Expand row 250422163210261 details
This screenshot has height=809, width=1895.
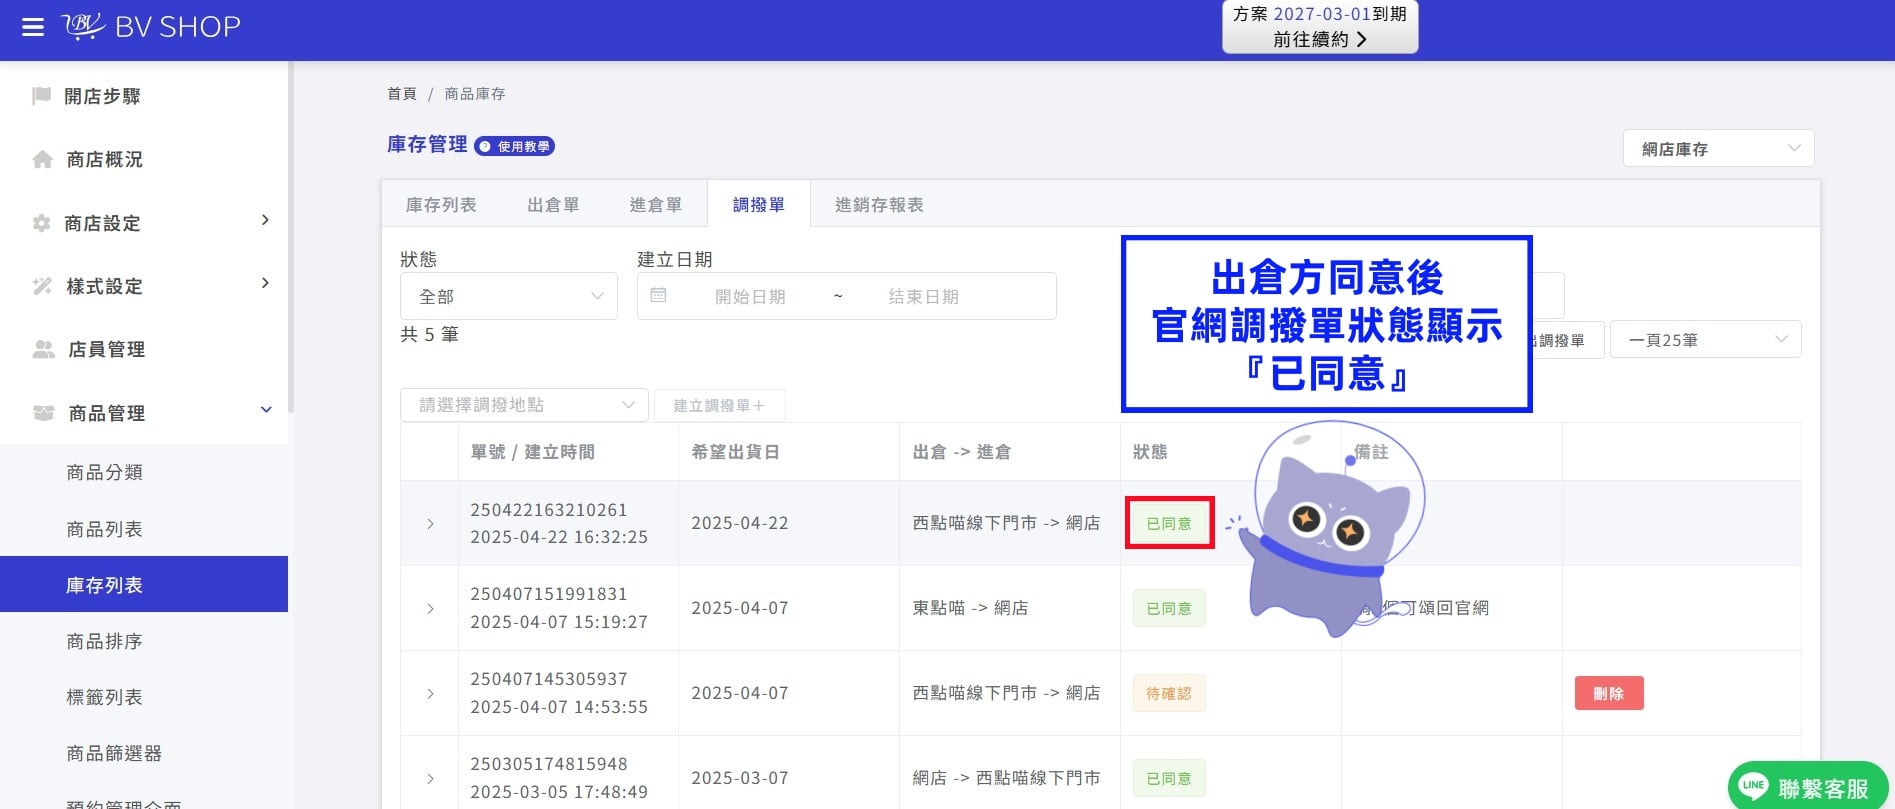click(430, 524)
